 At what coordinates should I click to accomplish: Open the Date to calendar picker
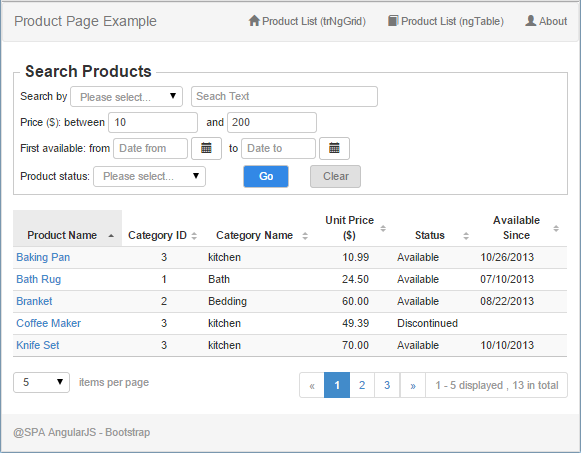pos(334,149)
